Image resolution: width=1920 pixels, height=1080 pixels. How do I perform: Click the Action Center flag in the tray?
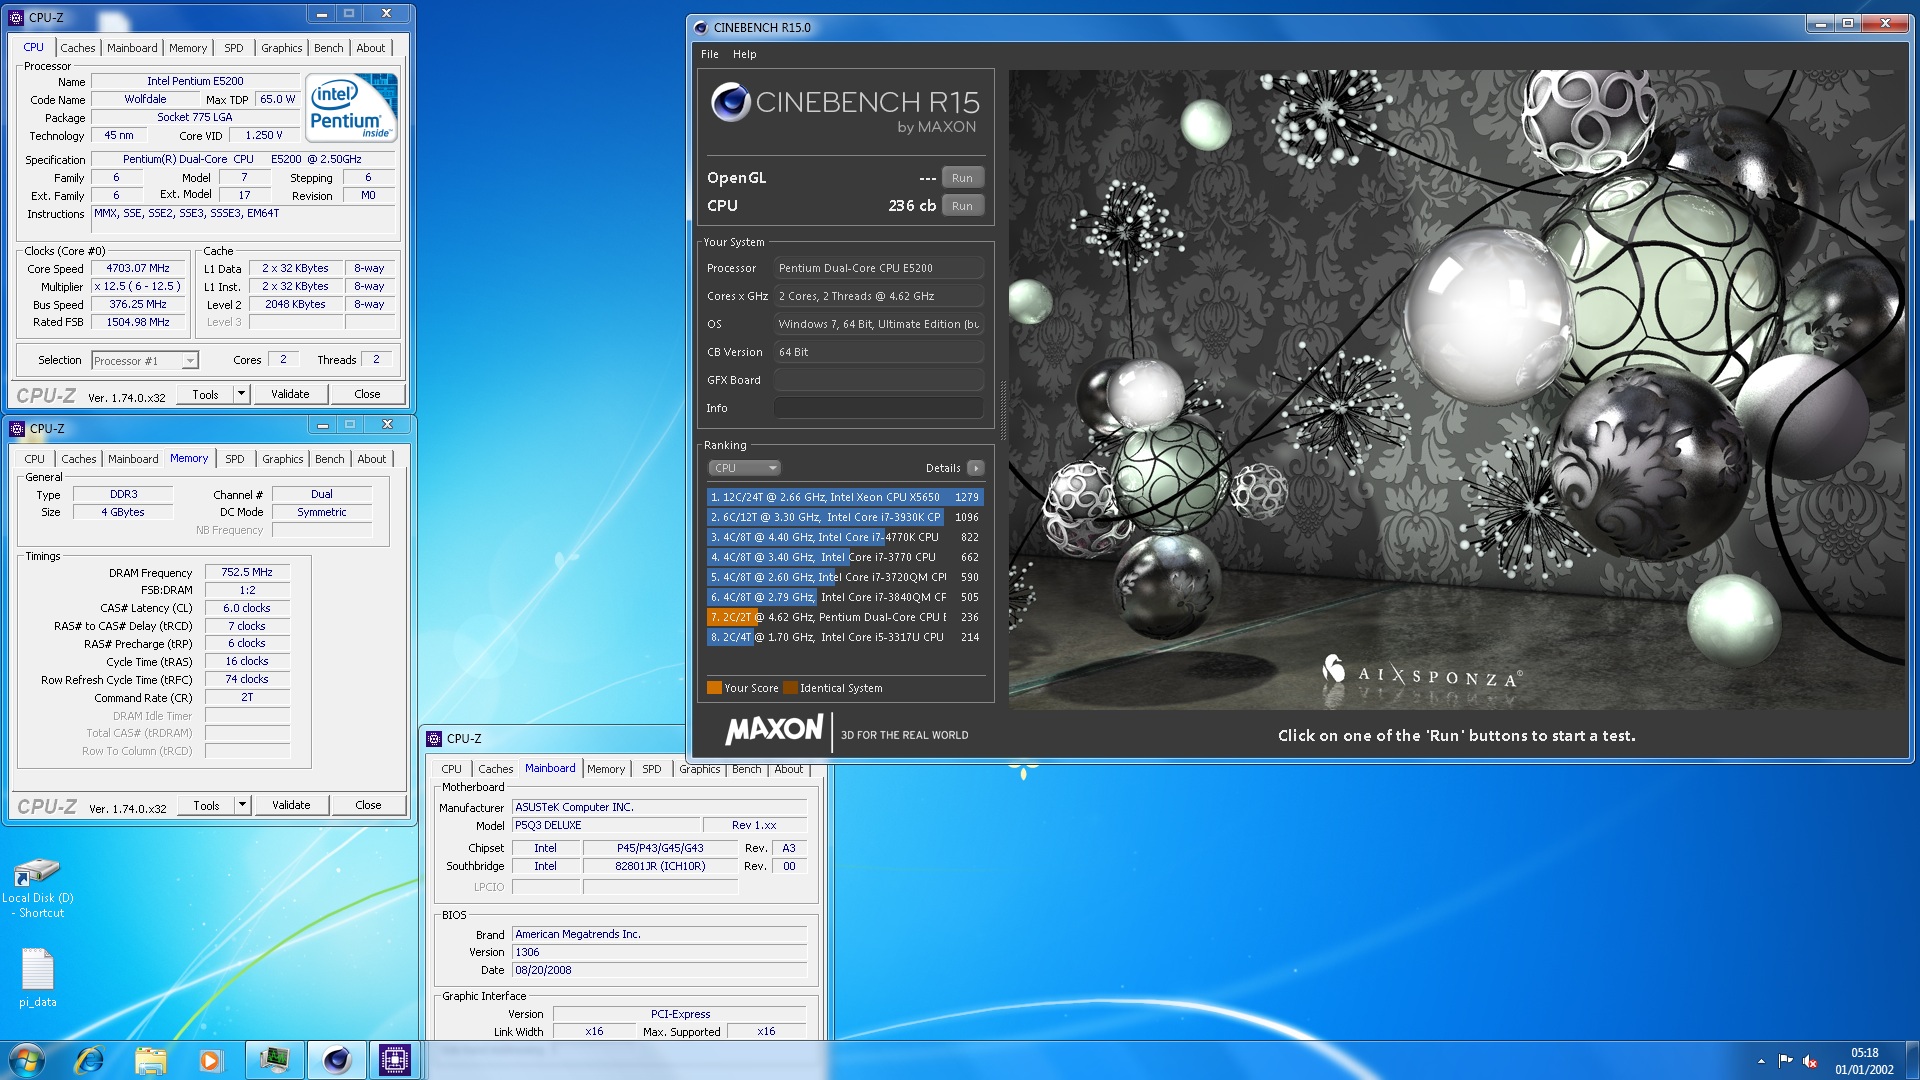1785,1061
